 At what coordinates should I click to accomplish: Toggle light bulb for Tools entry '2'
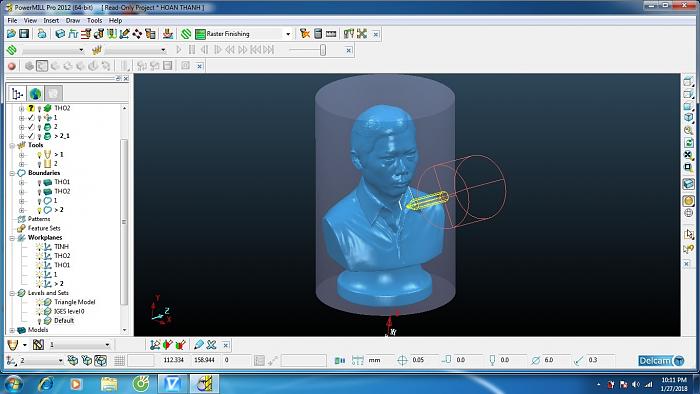[39, 164]
